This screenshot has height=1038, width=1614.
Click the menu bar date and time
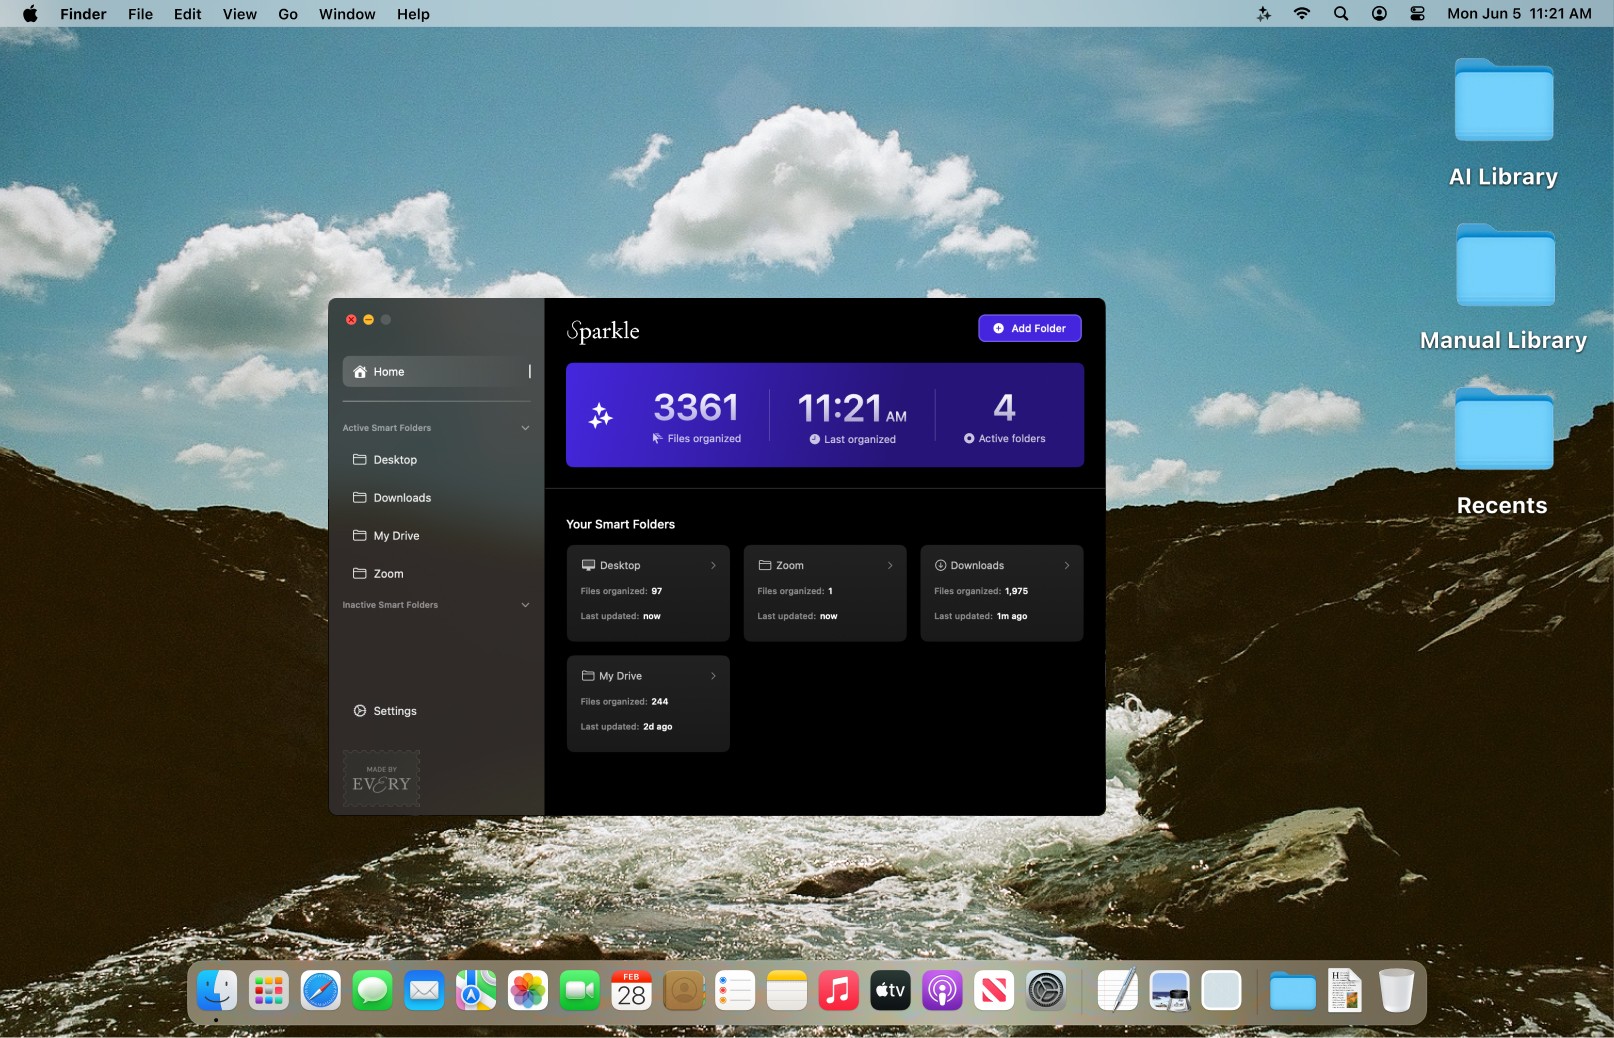point(1519,14)
